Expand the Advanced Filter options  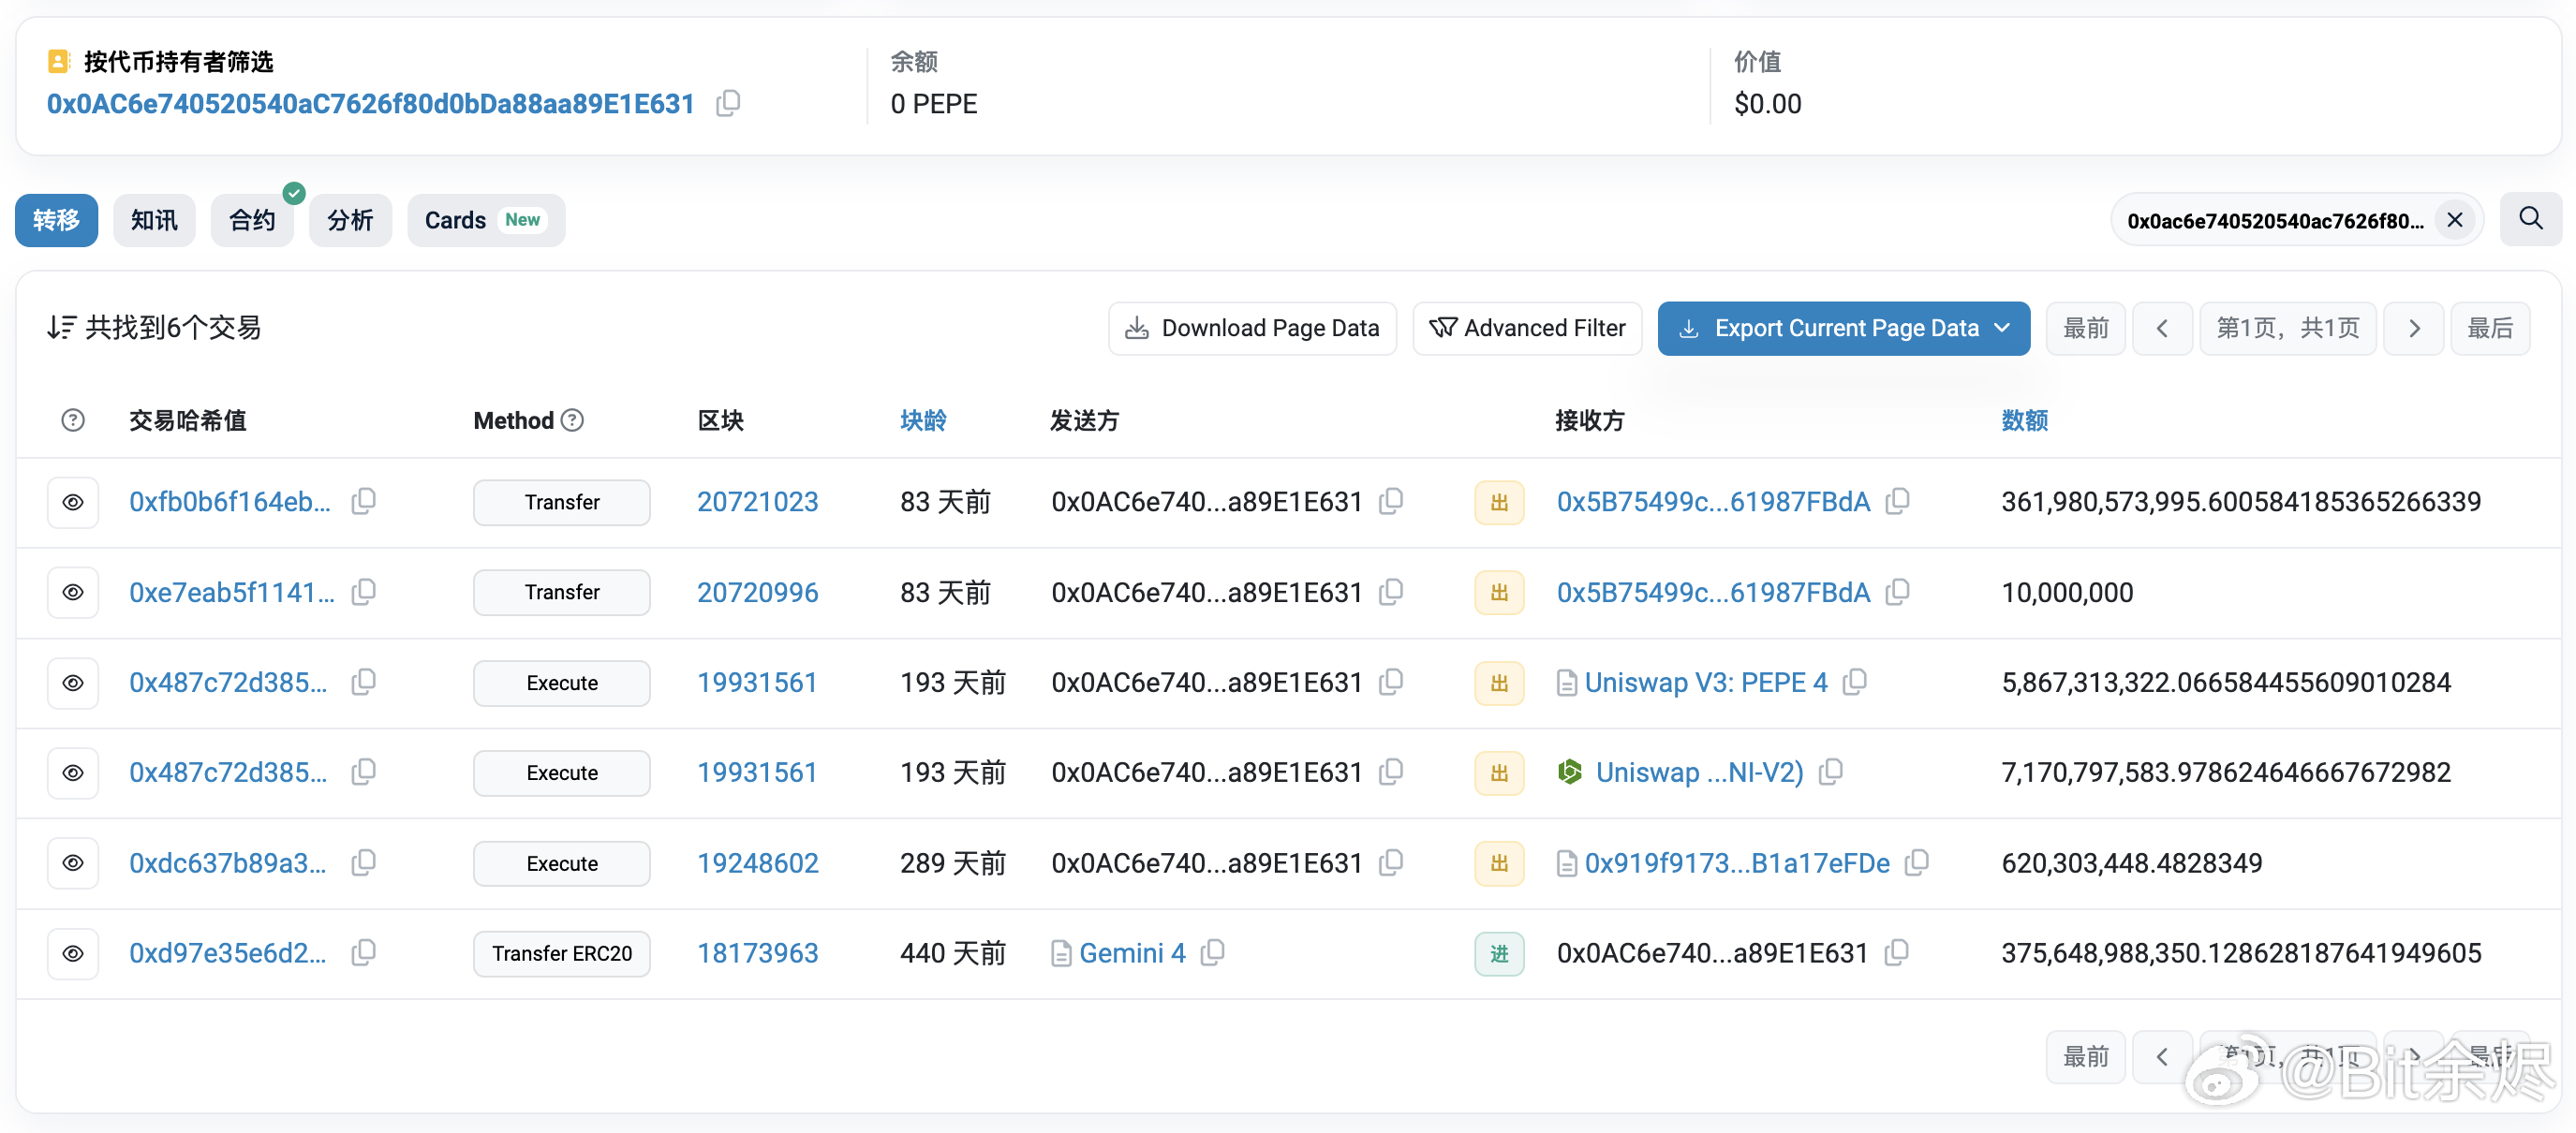click(x=1526, y=329)
